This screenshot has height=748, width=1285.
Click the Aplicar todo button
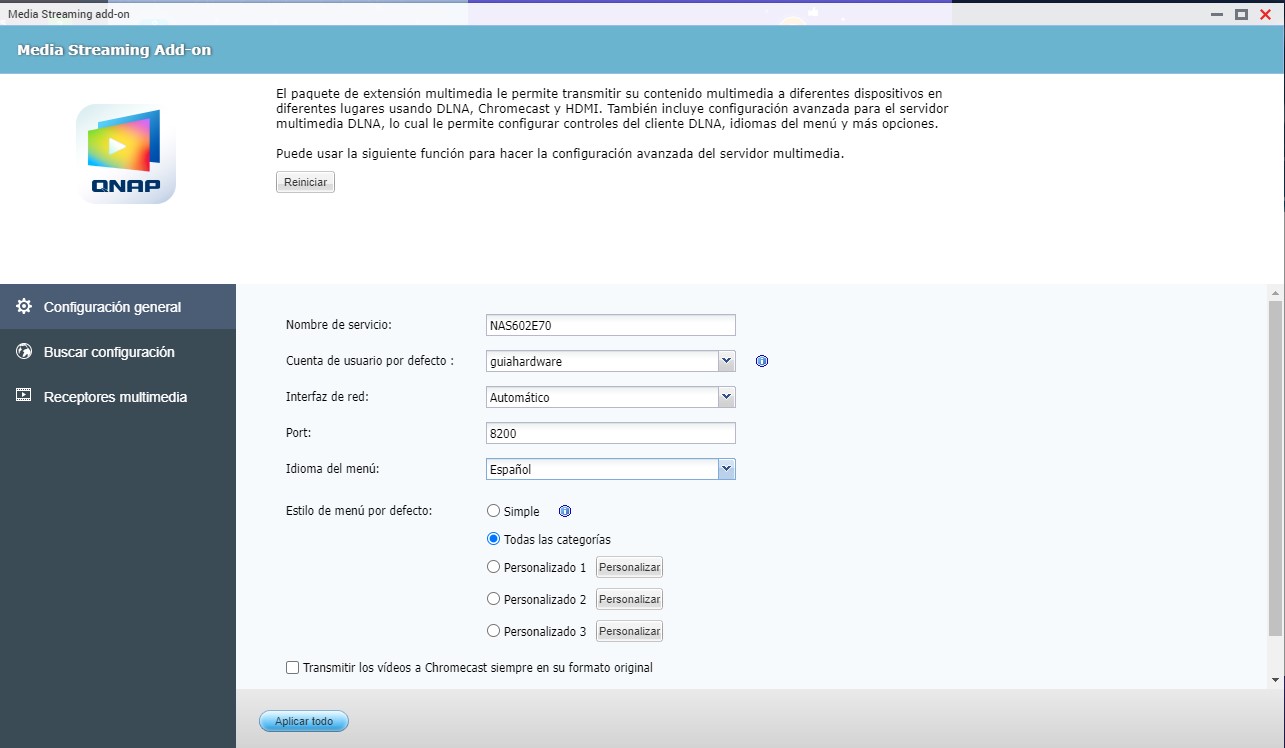(304, 721)
